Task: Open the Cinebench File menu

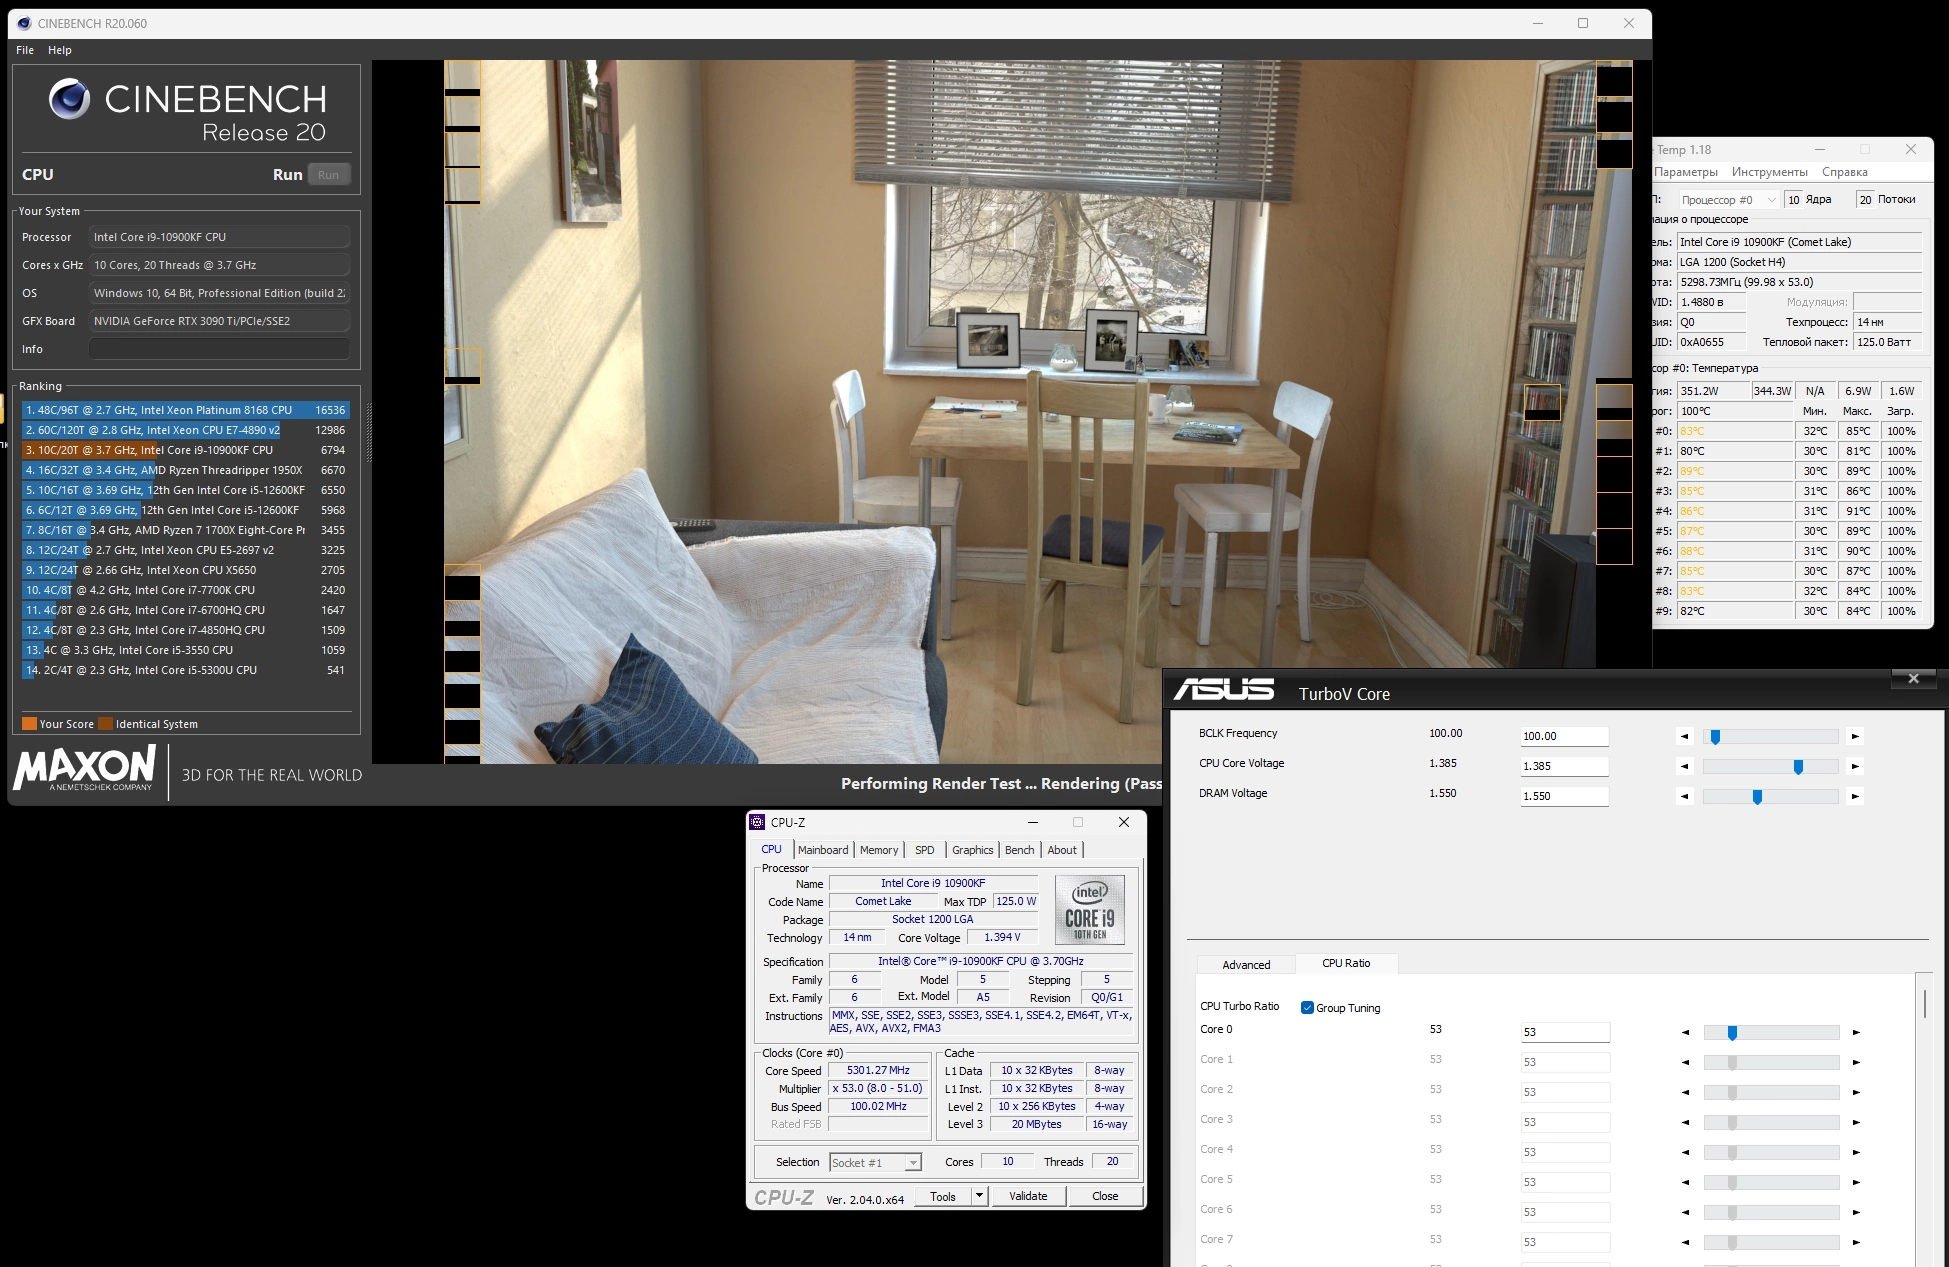Action: click(x=25, y=50)
